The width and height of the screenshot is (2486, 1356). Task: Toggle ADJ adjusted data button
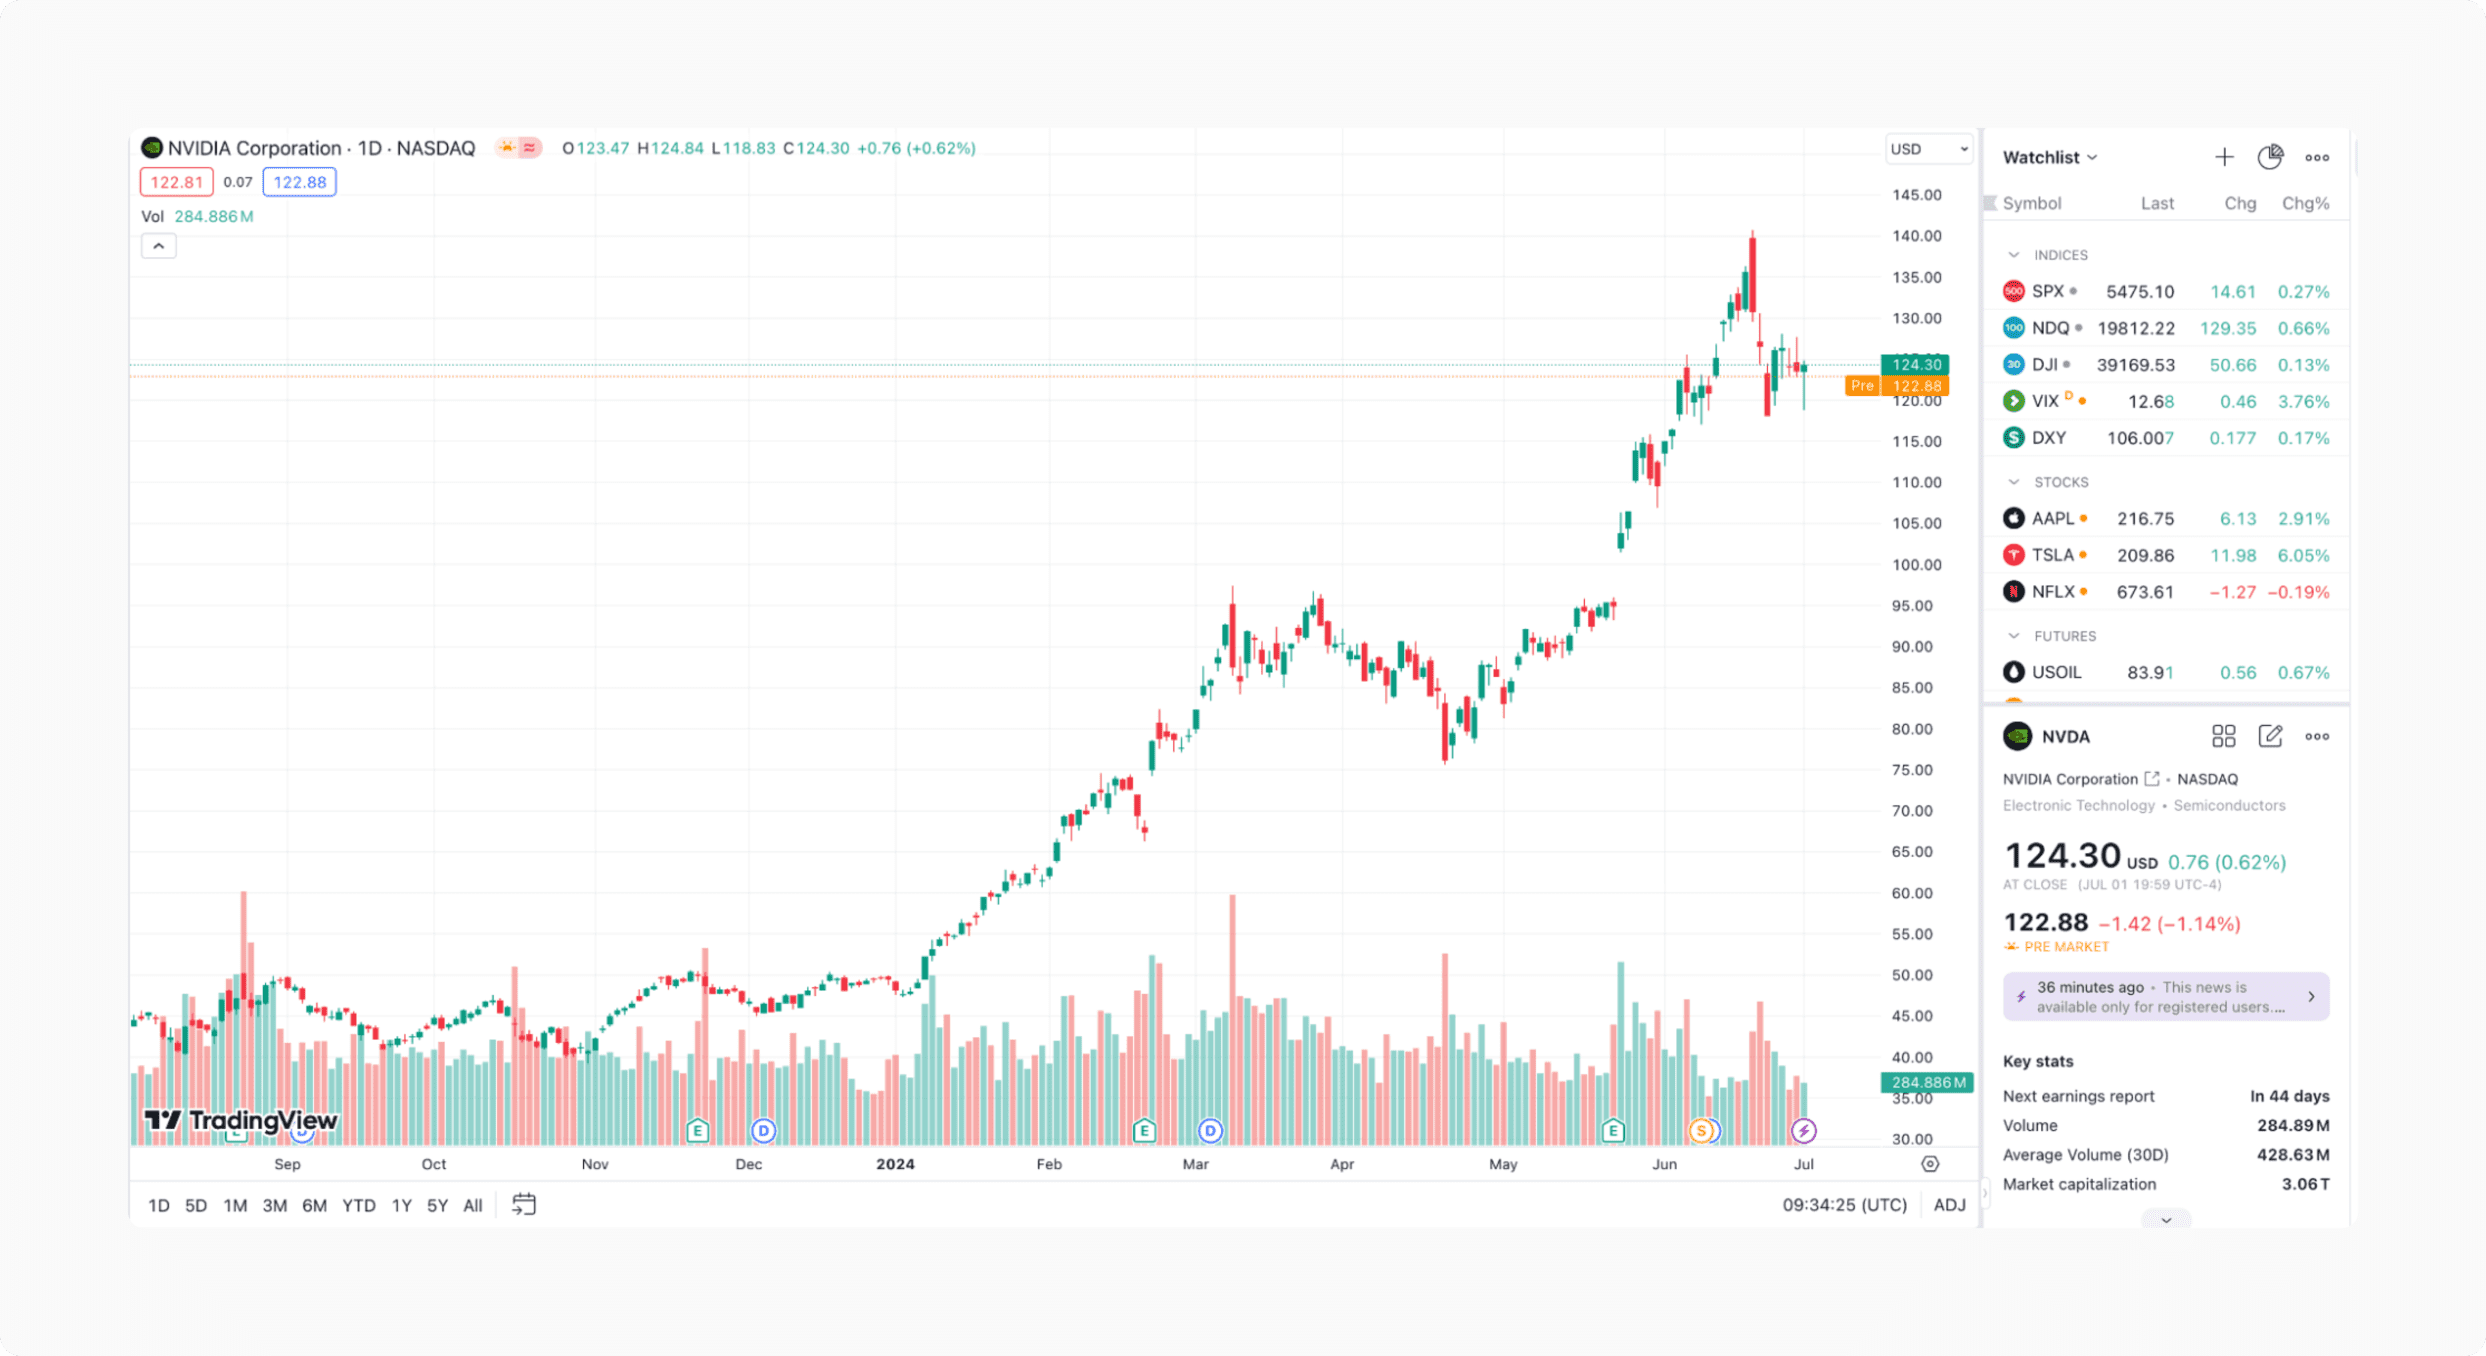[x=1949, y=1204]
